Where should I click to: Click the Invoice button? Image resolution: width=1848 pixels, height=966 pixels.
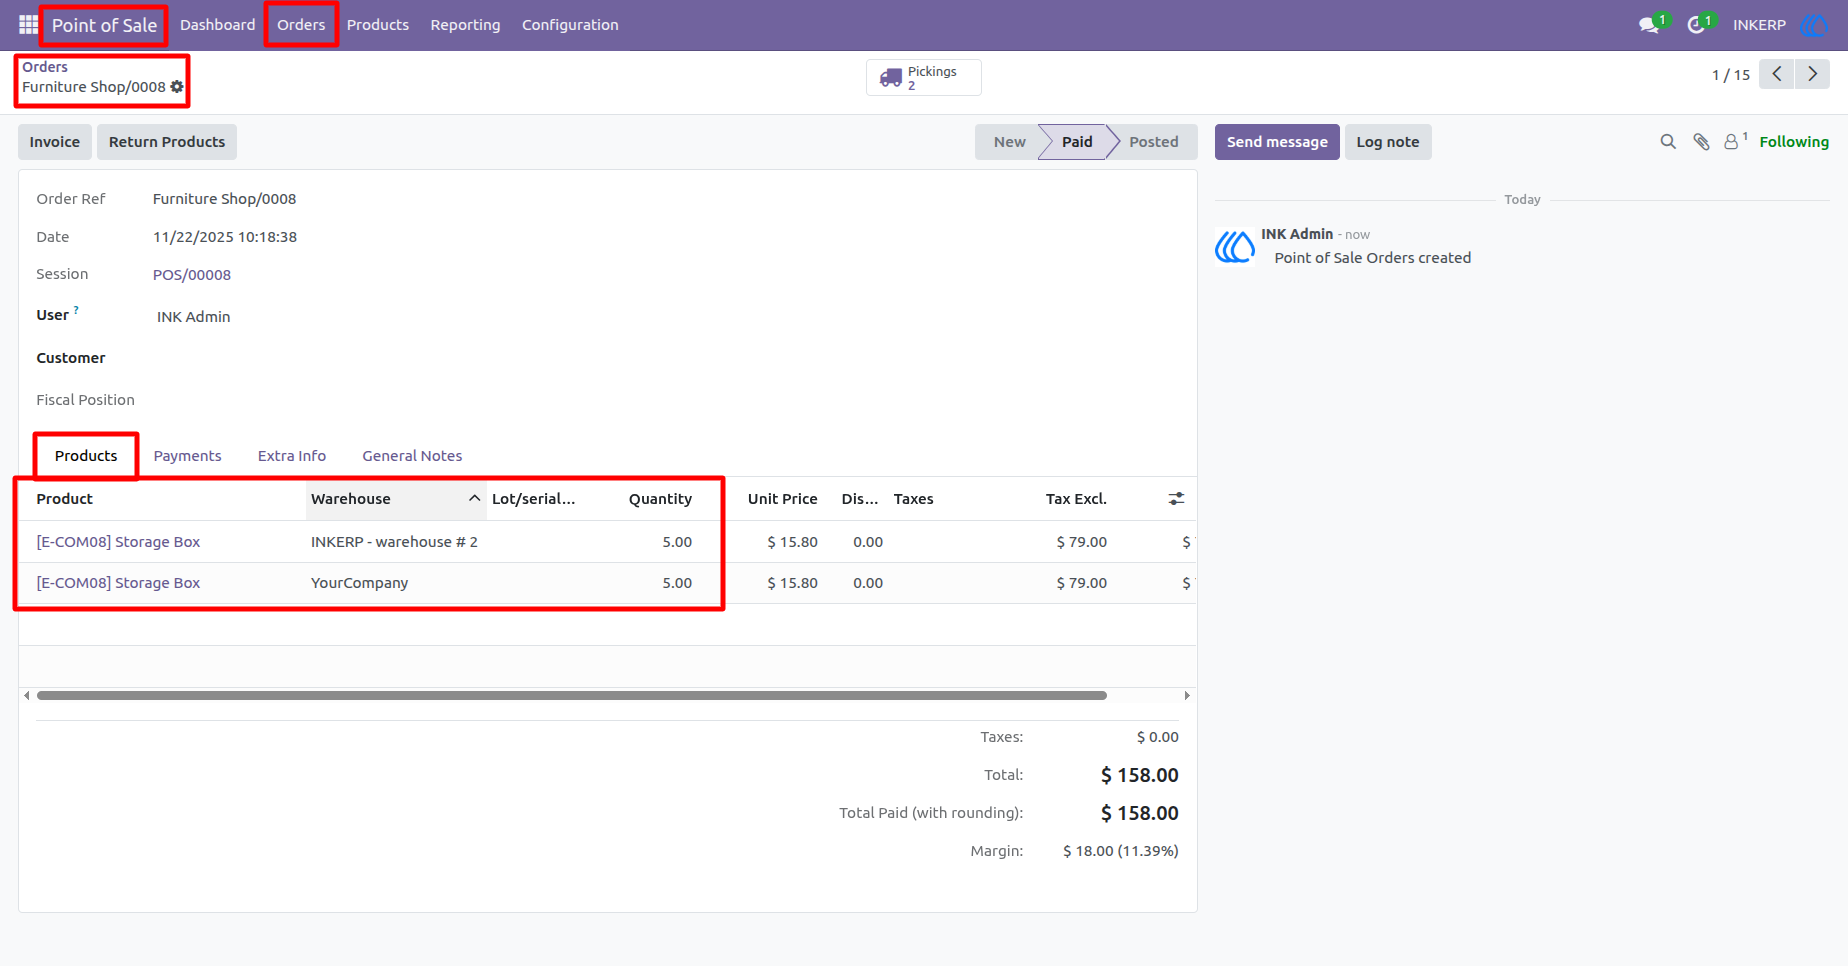point(55,142)
